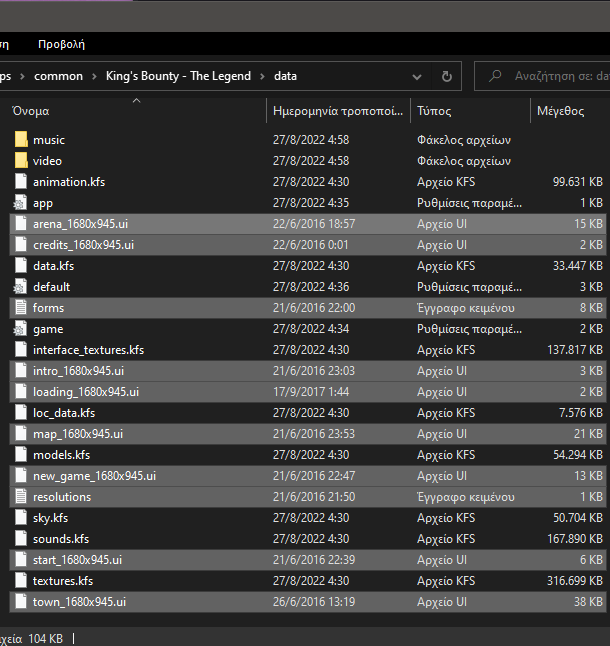Click the forms text document icon

[21, 308]
